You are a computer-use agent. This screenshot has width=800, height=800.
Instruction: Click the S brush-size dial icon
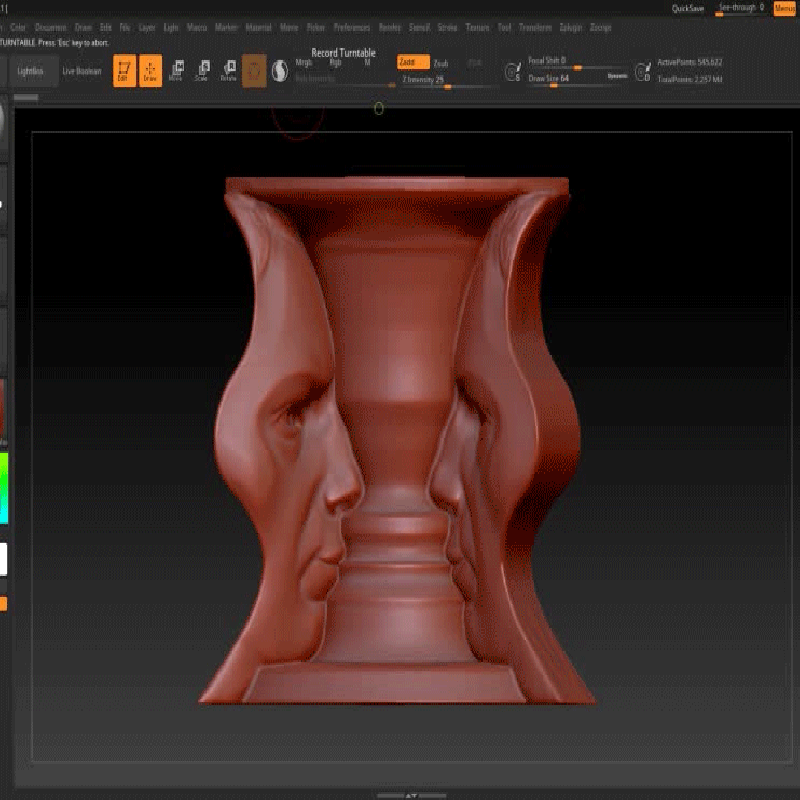(512, 71)
